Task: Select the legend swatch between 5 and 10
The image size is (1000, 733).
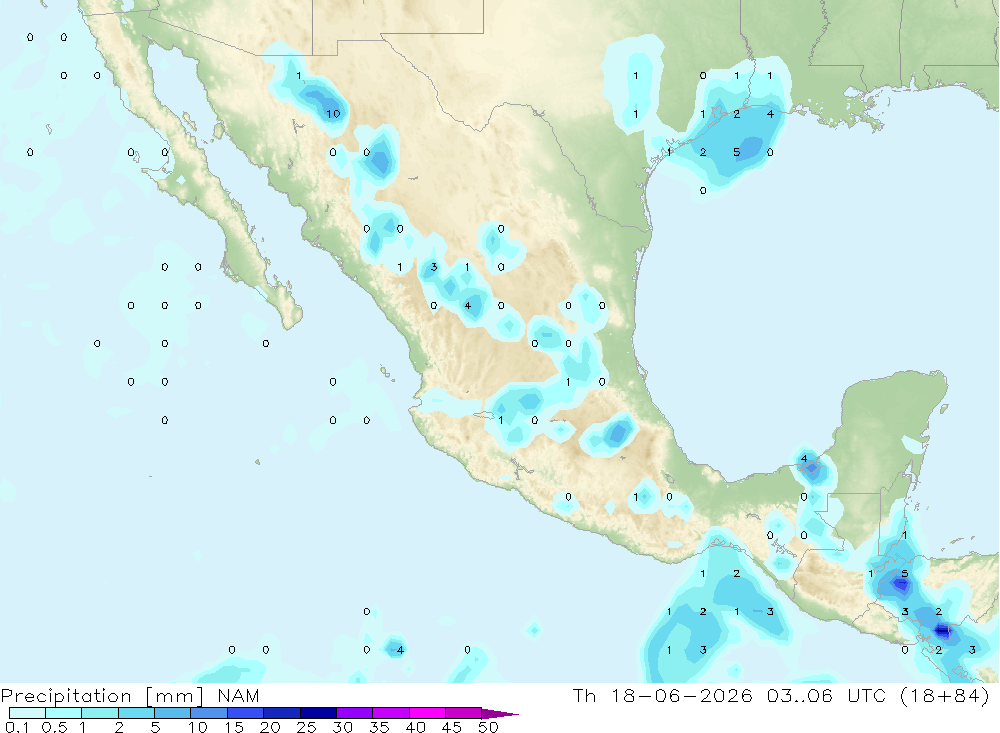Action: [173, 713]
